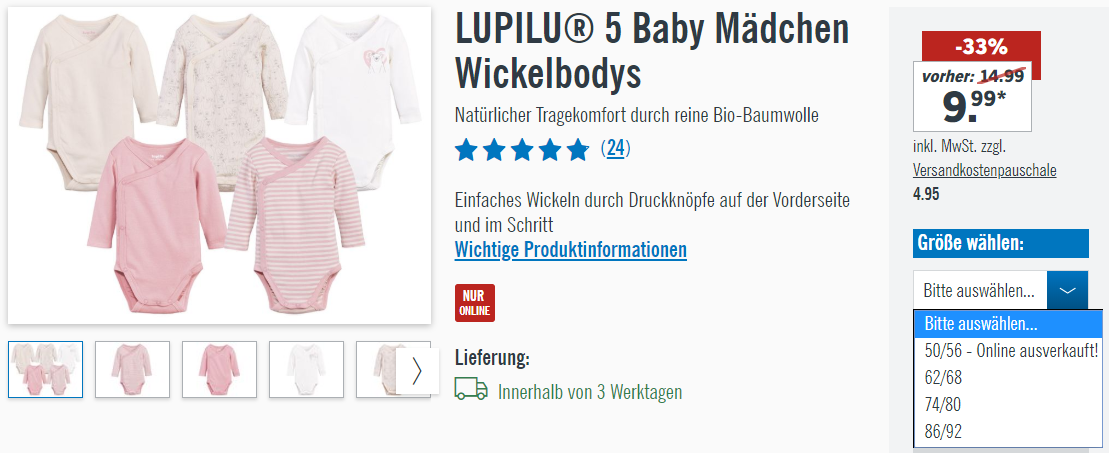Viewport: 1109px width, 453px height.
Task: Choose size 86/92 option
Action: [1008, 431]
